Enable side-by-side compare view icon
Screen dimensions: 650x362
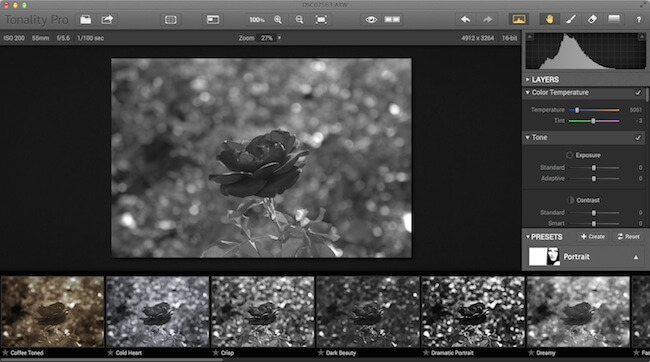coord(392,19)
